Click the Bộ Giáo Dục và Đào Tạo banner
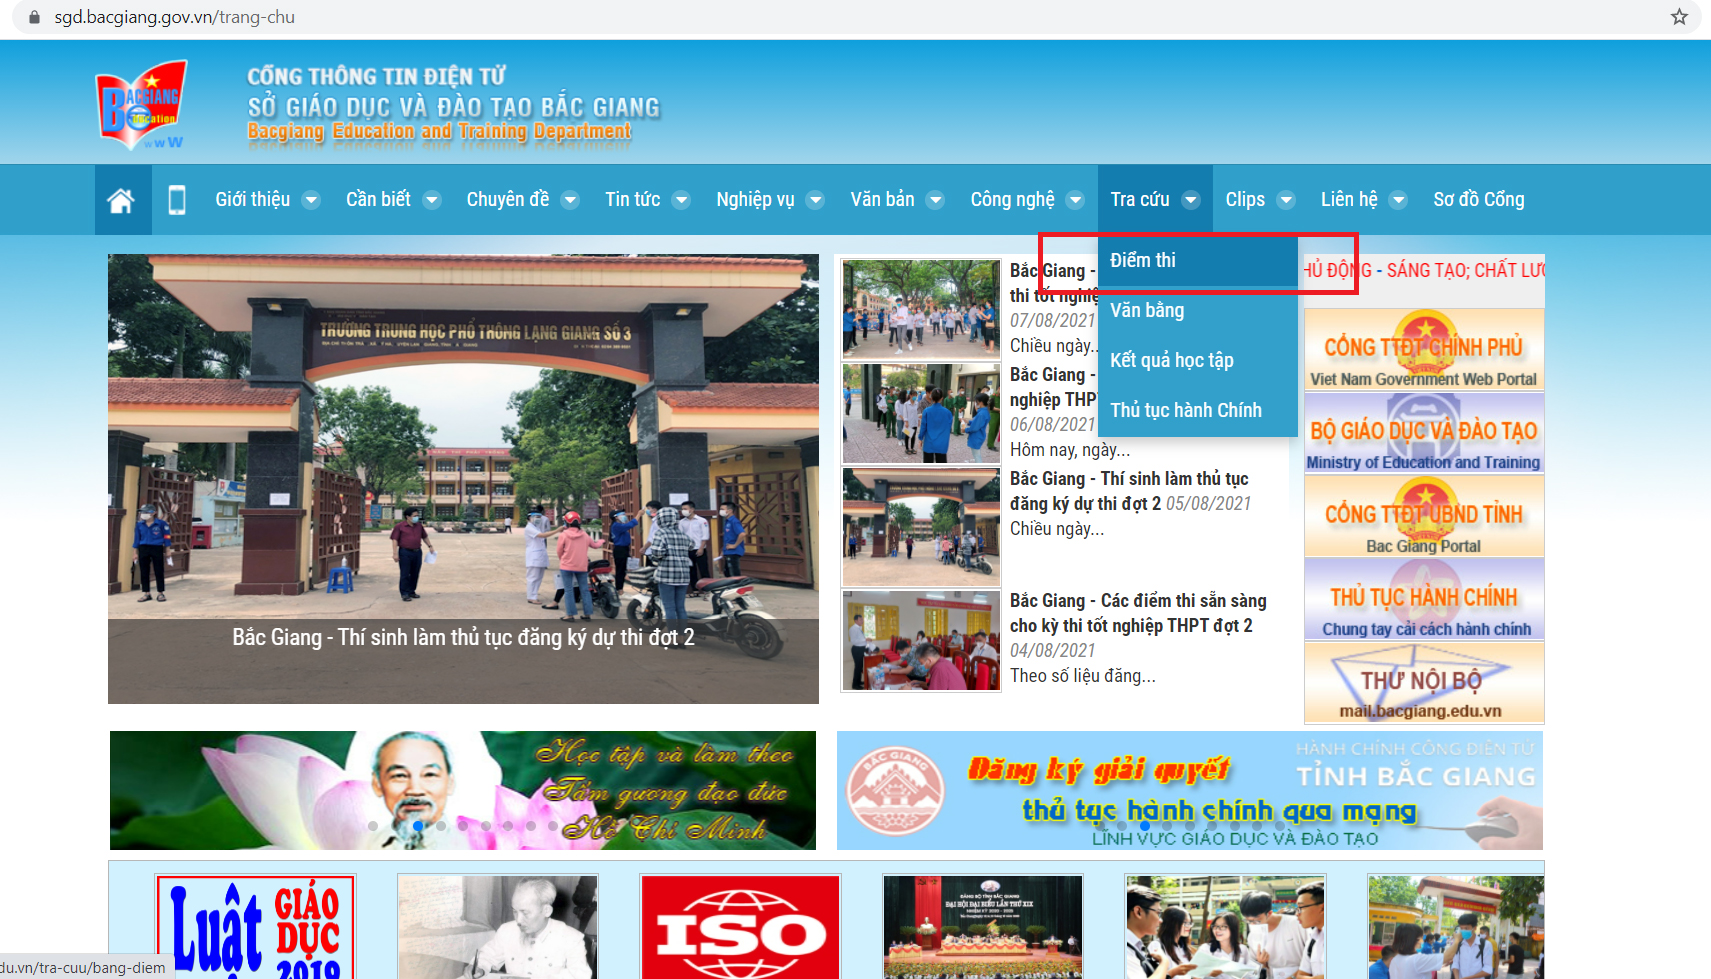The image size is (1711, 979). [x=1423, y=432]
